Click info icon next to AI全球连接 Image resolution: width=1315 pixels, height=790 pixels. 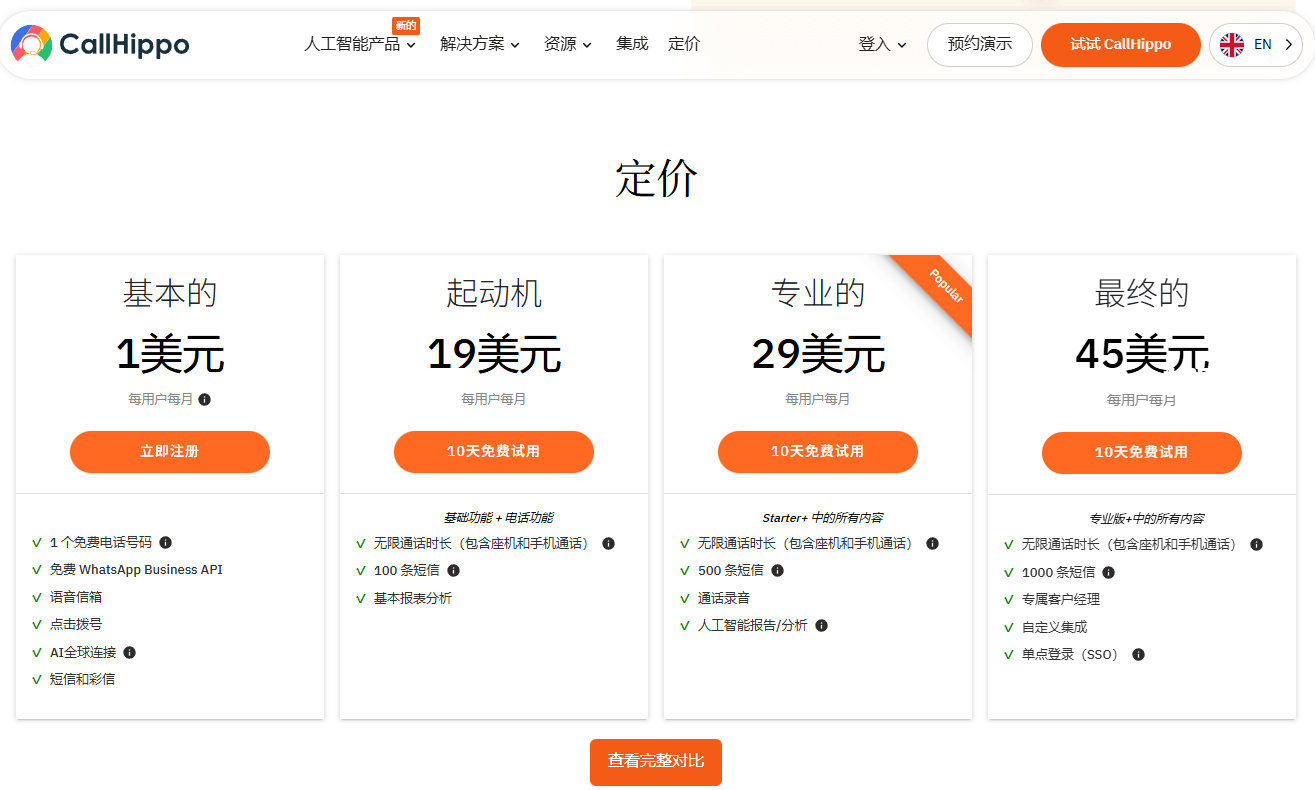click(x=129, y=652)
